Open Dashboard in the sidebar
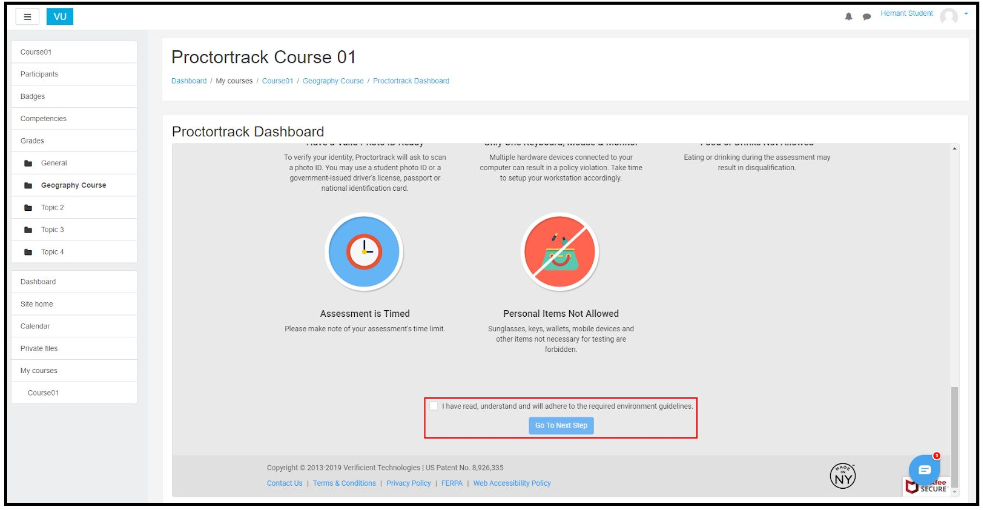This screenshot has width=983, height=510. pos(74,282)
